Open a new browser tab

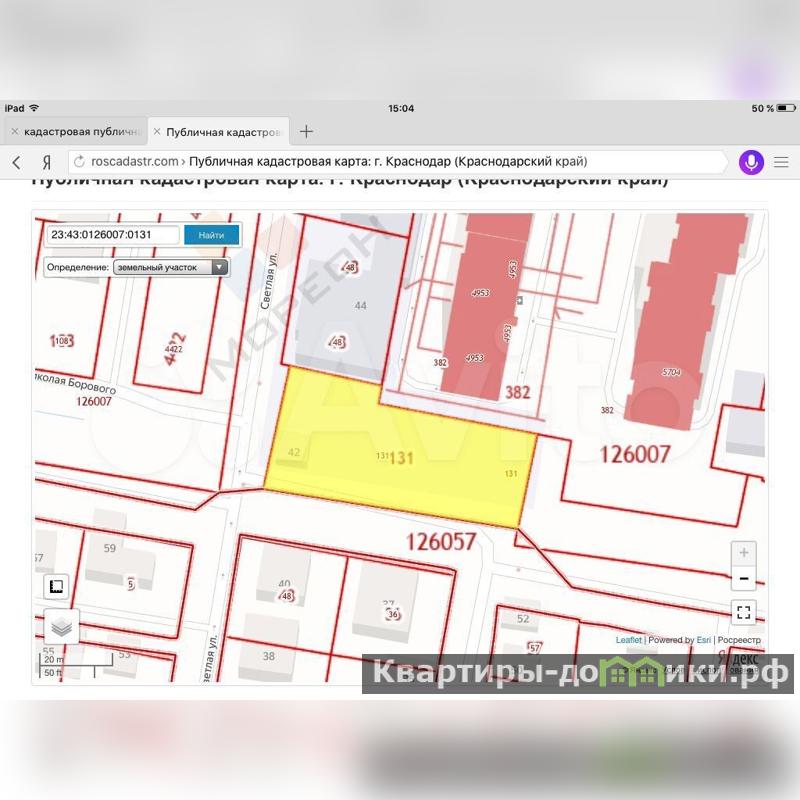click(307, 131)
